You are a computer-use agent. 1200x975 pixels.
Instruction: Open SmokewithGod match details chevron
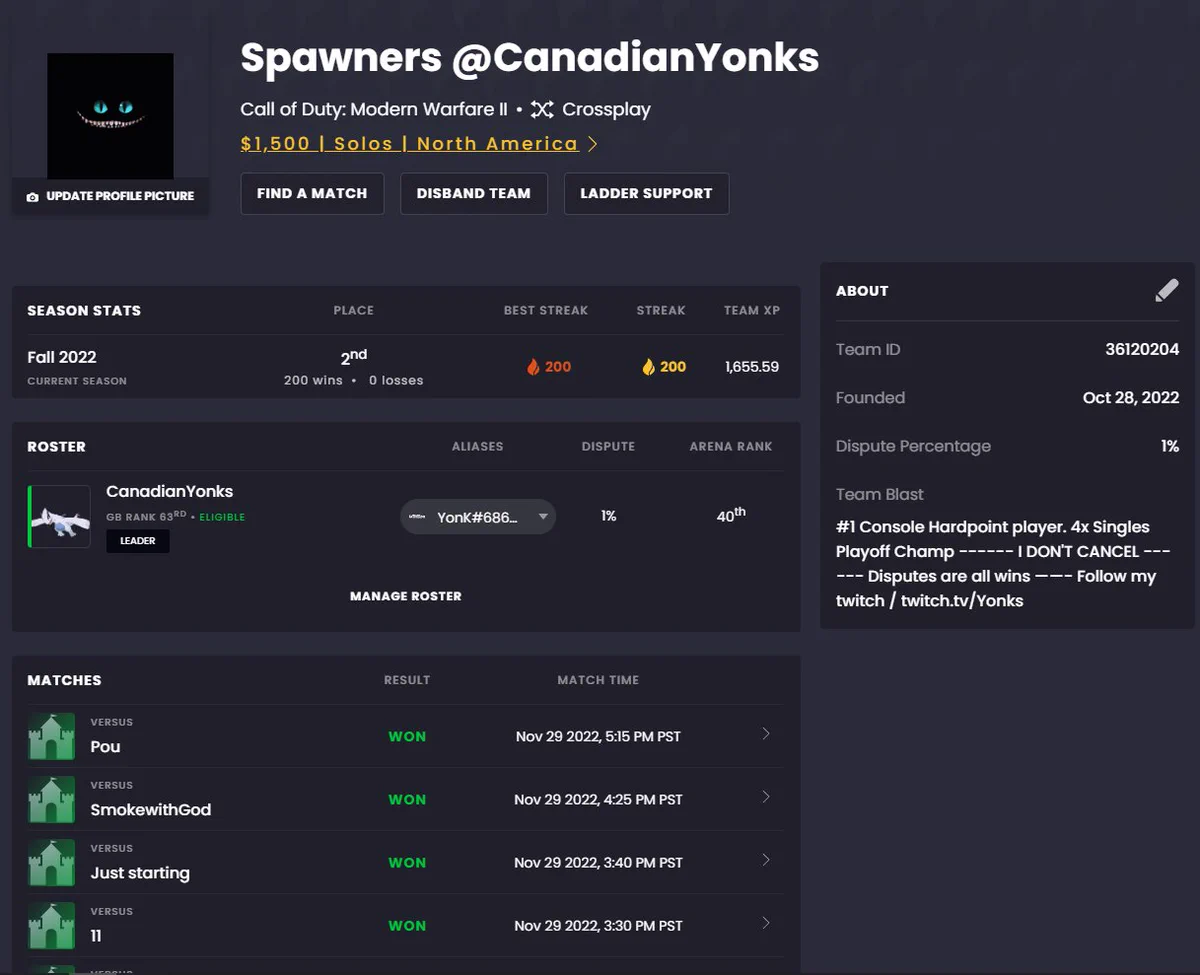766,797
